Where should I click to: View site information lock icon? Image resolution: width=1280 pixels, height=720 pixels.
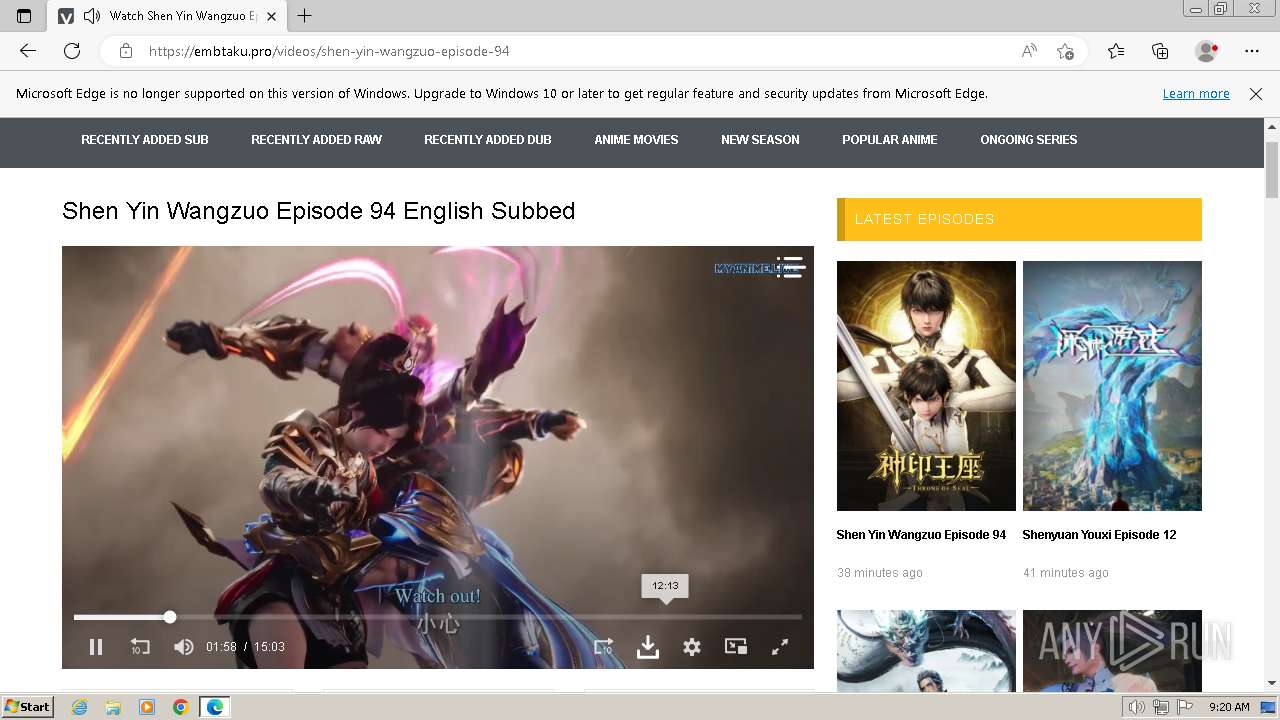125,51
